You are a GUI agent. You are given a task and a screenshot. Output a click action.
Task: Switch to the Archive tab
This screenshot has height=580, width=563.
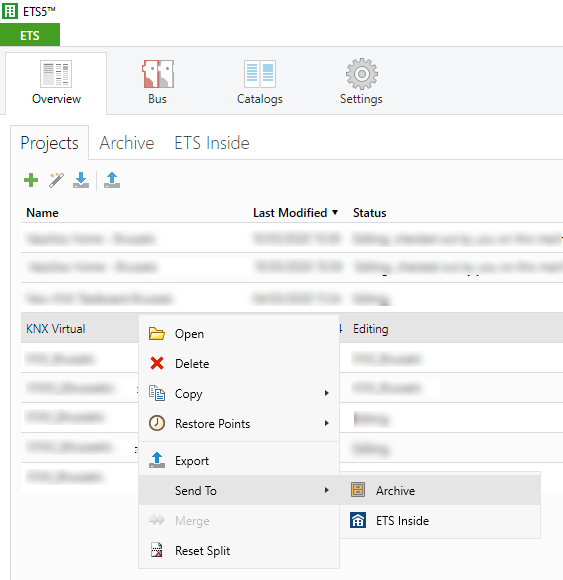(127, 143)
